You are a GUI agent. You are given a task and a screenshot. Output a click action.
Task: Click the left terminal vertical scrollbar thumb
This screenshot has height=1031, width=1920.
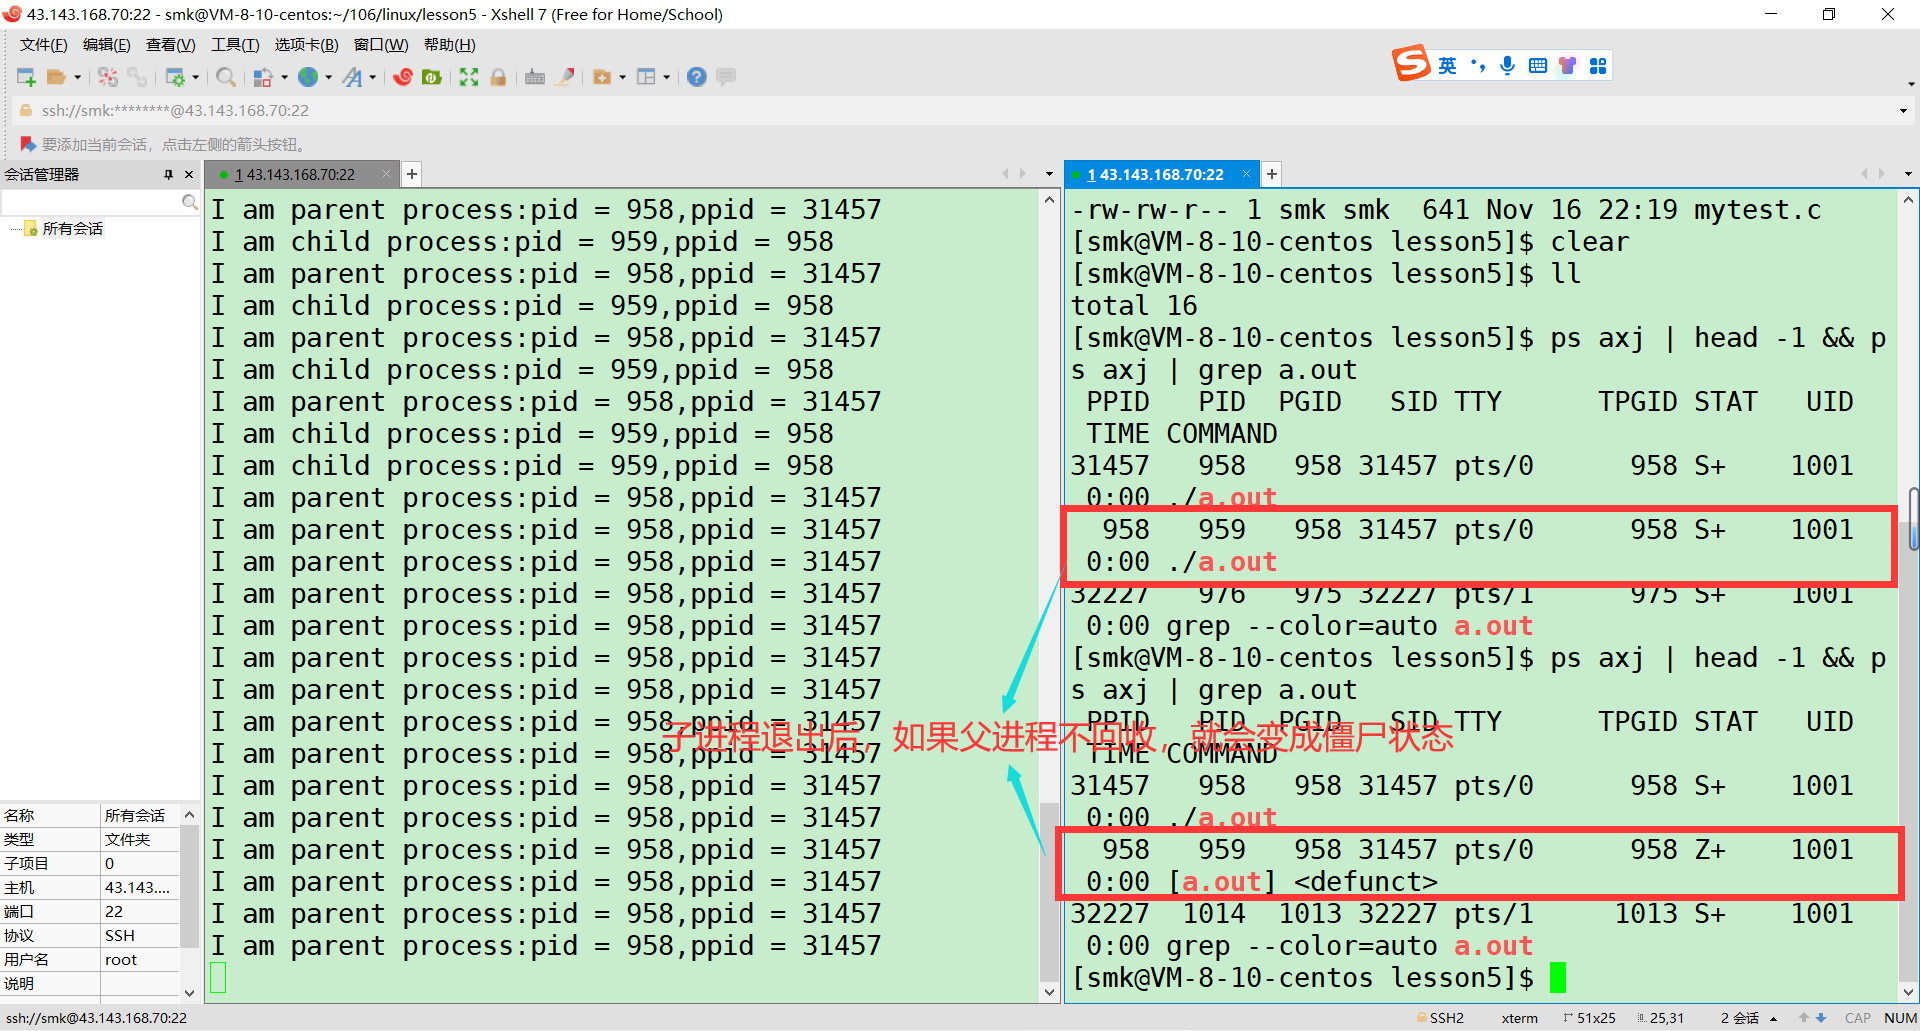pos(1049,892)
